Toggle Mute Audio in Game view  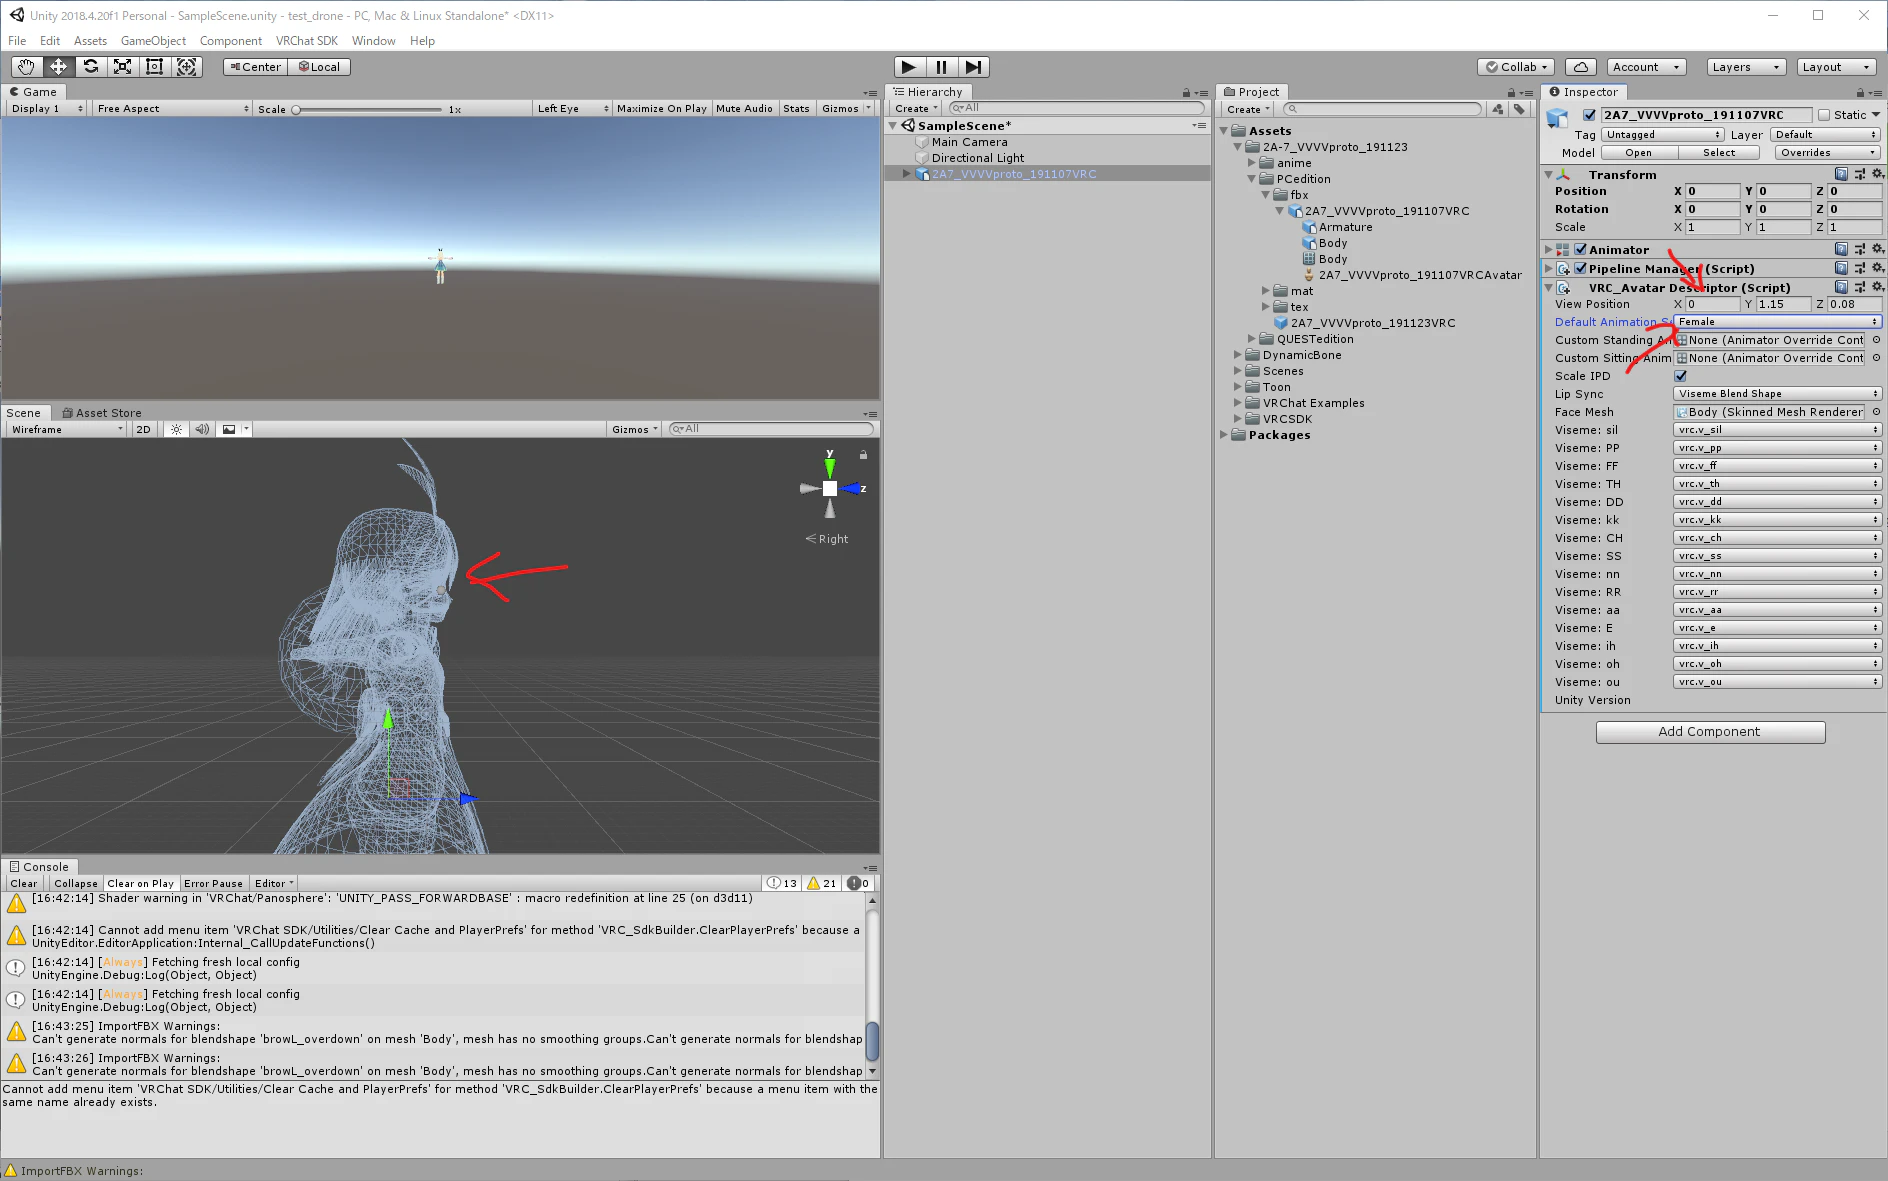(744, 108)
